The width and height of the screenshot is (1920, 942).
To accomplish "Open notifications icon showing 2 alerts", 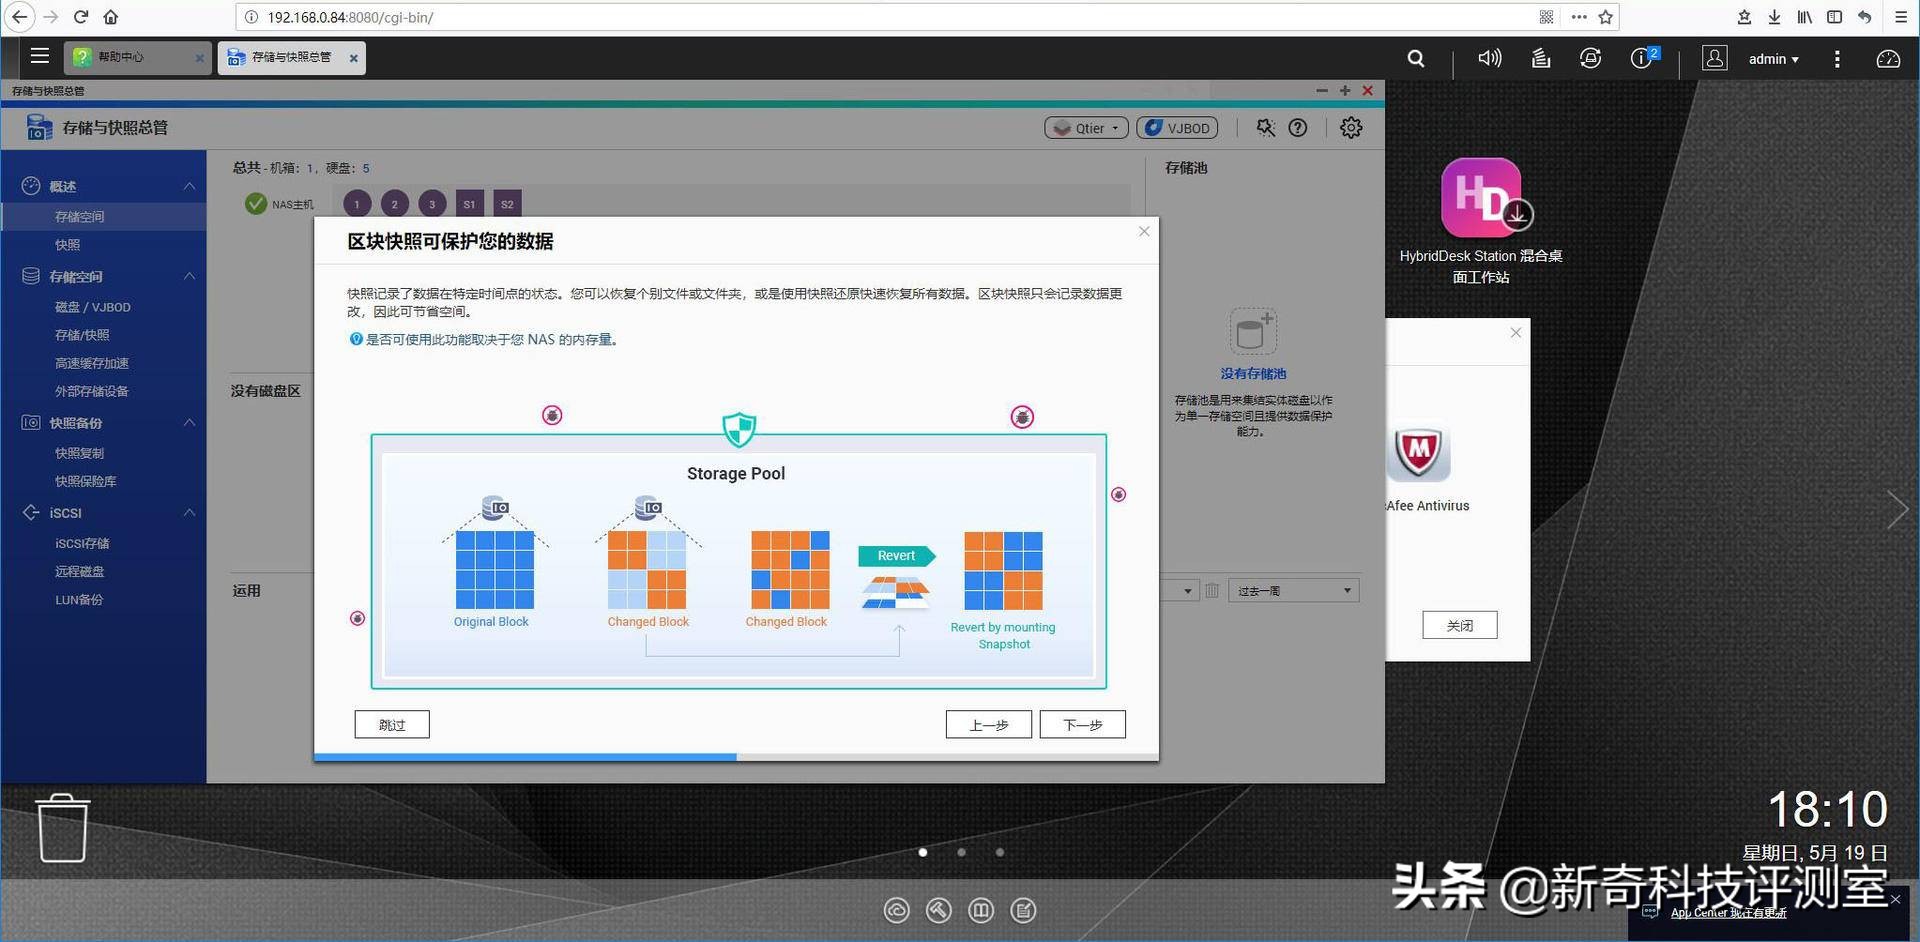I will coord(1638,58).
